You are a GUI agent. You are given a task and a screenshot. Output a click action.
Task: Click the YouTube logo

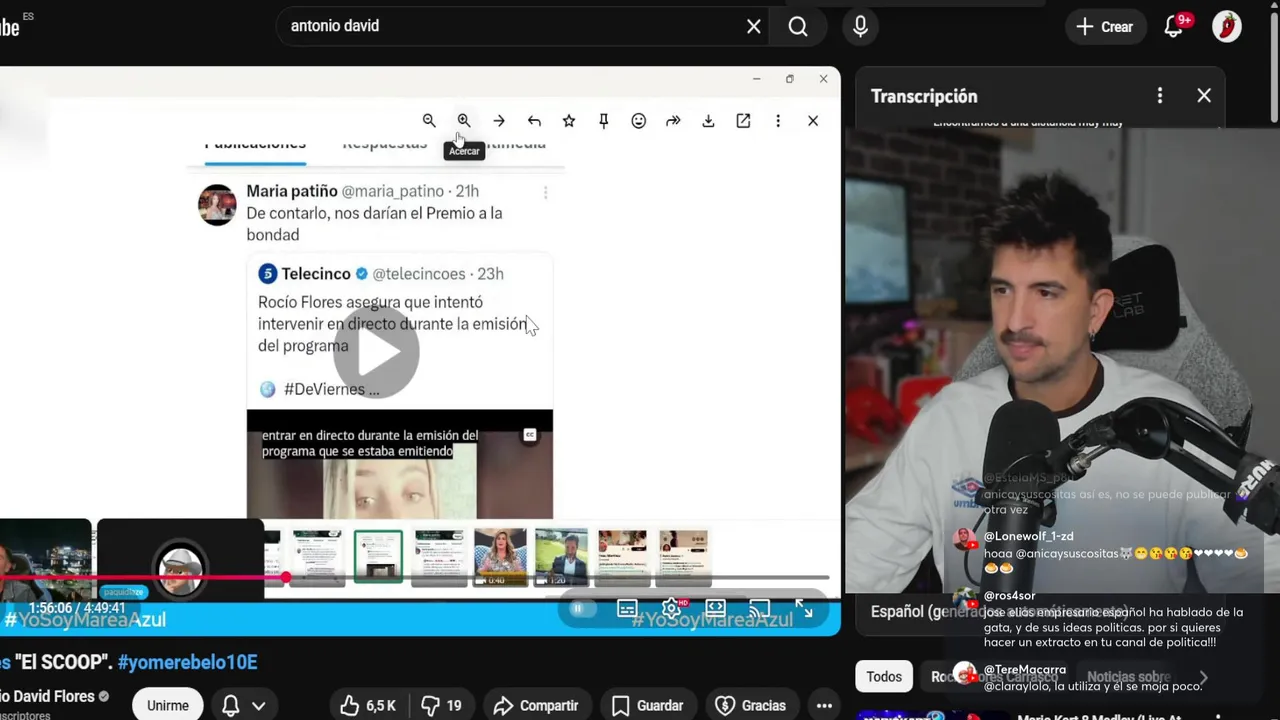(x=10, y=27)
